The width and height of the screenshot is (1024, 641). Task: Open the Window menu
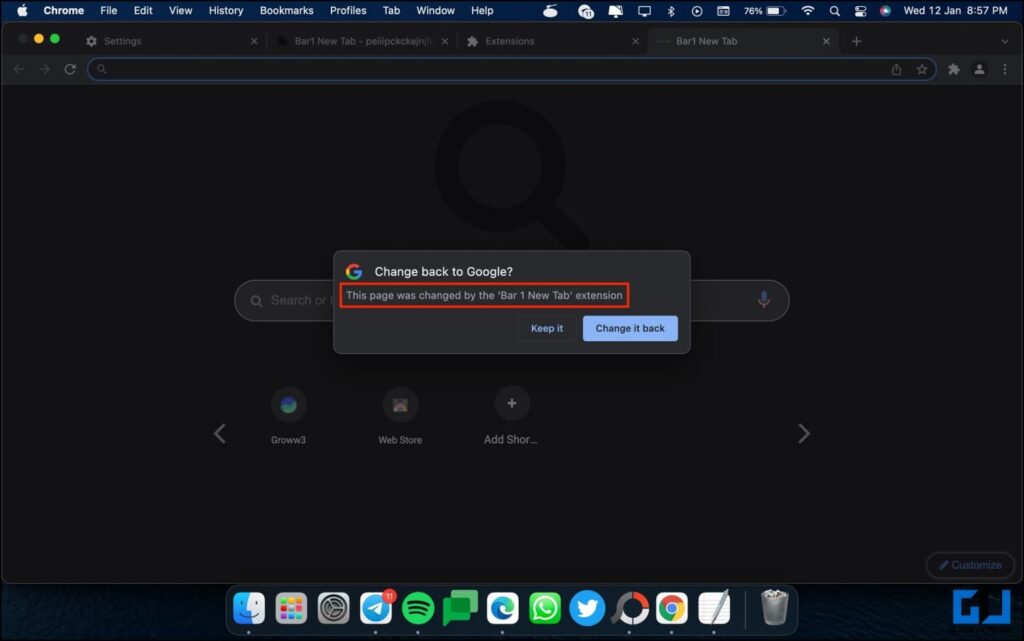pos(436,10)
